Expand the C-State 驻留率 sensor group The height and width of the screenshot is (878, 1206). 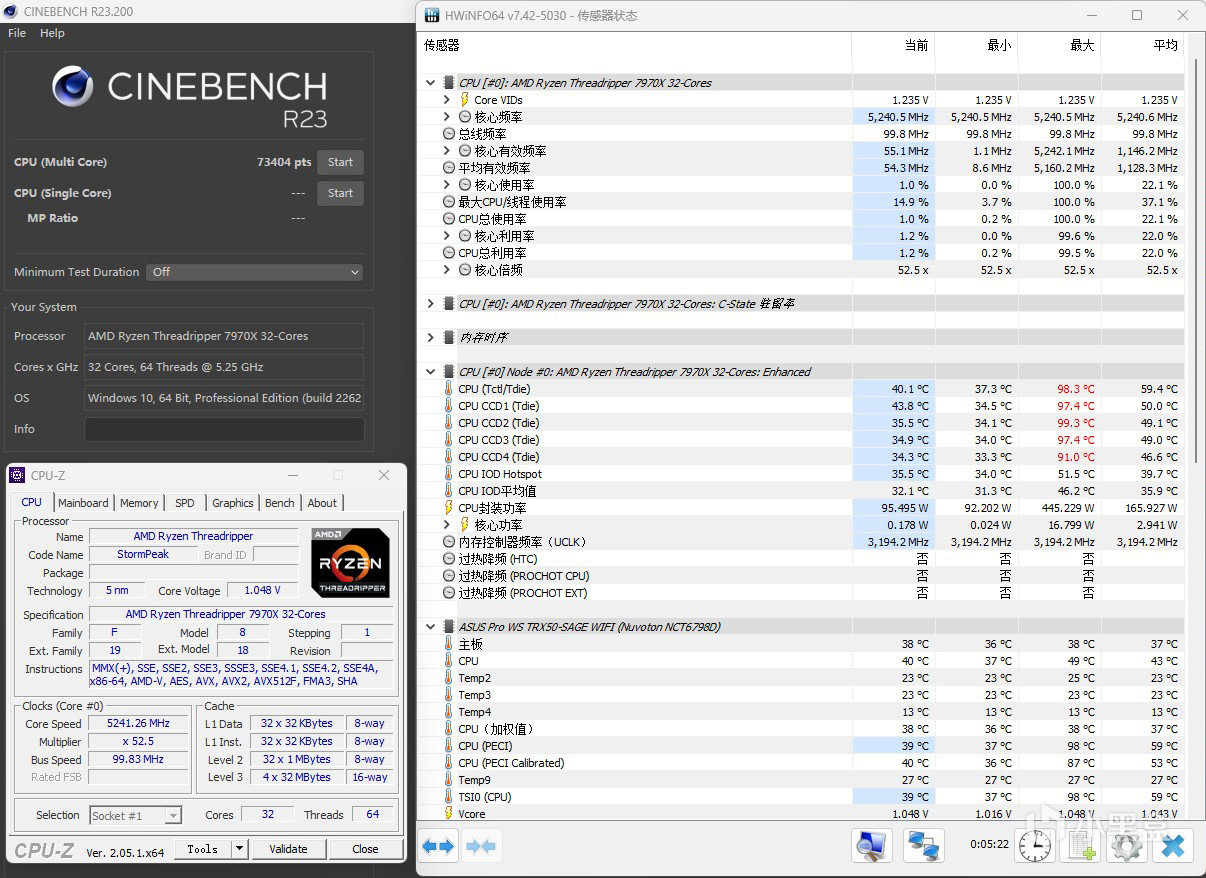[431, 303]
